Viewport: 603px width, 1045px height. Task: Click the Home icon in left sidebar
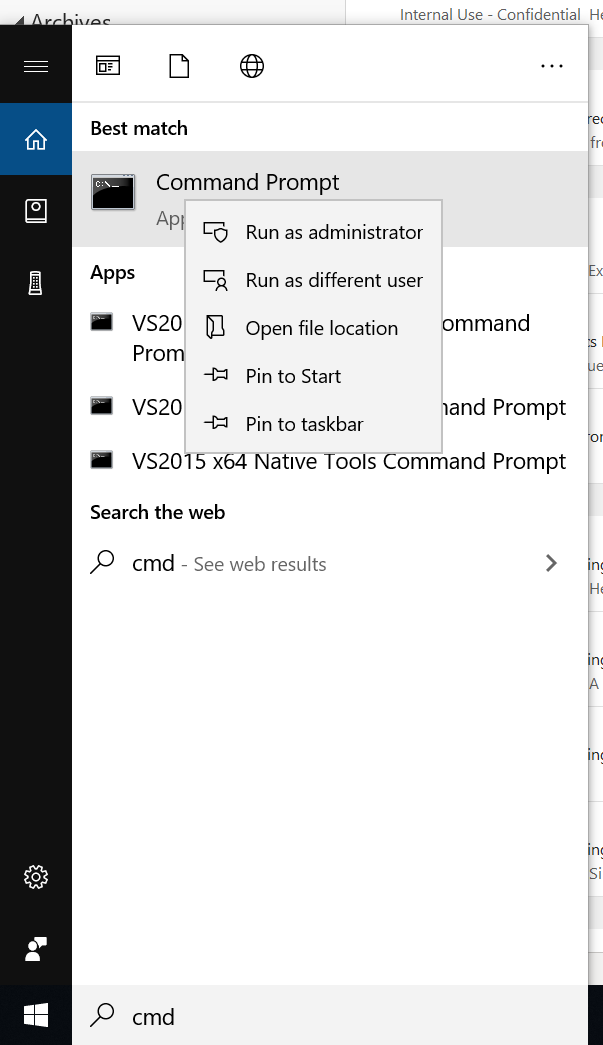36,139
